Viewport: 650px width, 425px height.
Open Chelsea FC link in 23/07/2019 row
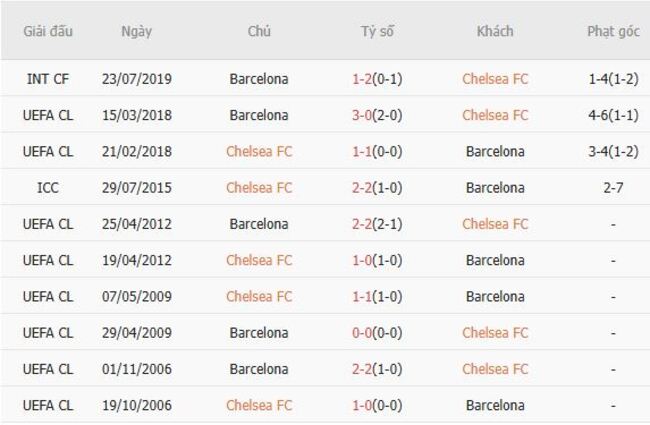tap(495, 79)
